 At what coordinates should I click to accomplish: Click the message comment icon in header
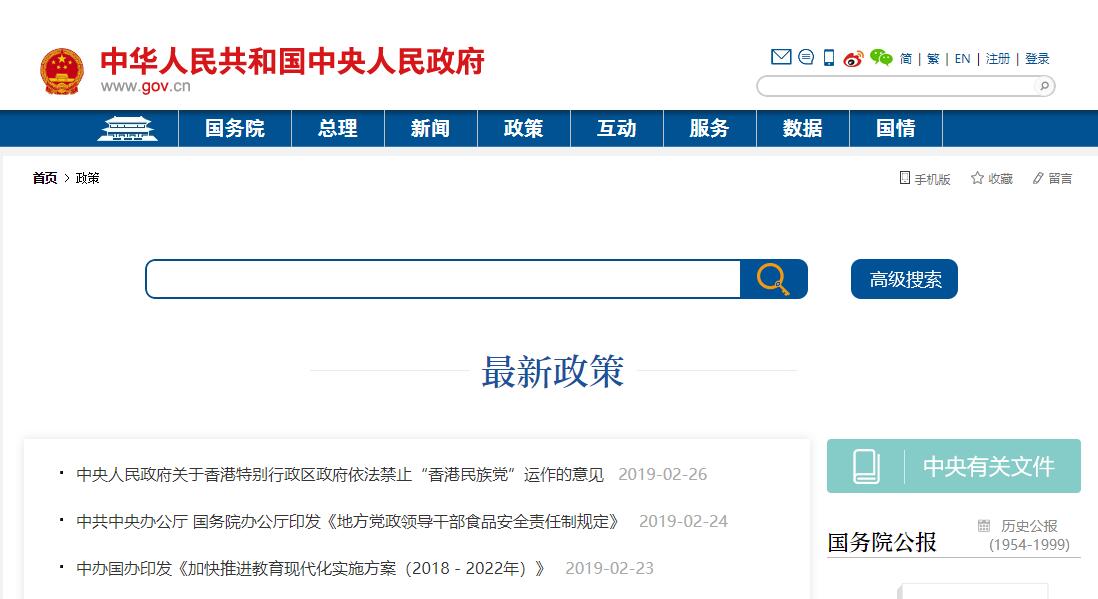tap(805, 57)
